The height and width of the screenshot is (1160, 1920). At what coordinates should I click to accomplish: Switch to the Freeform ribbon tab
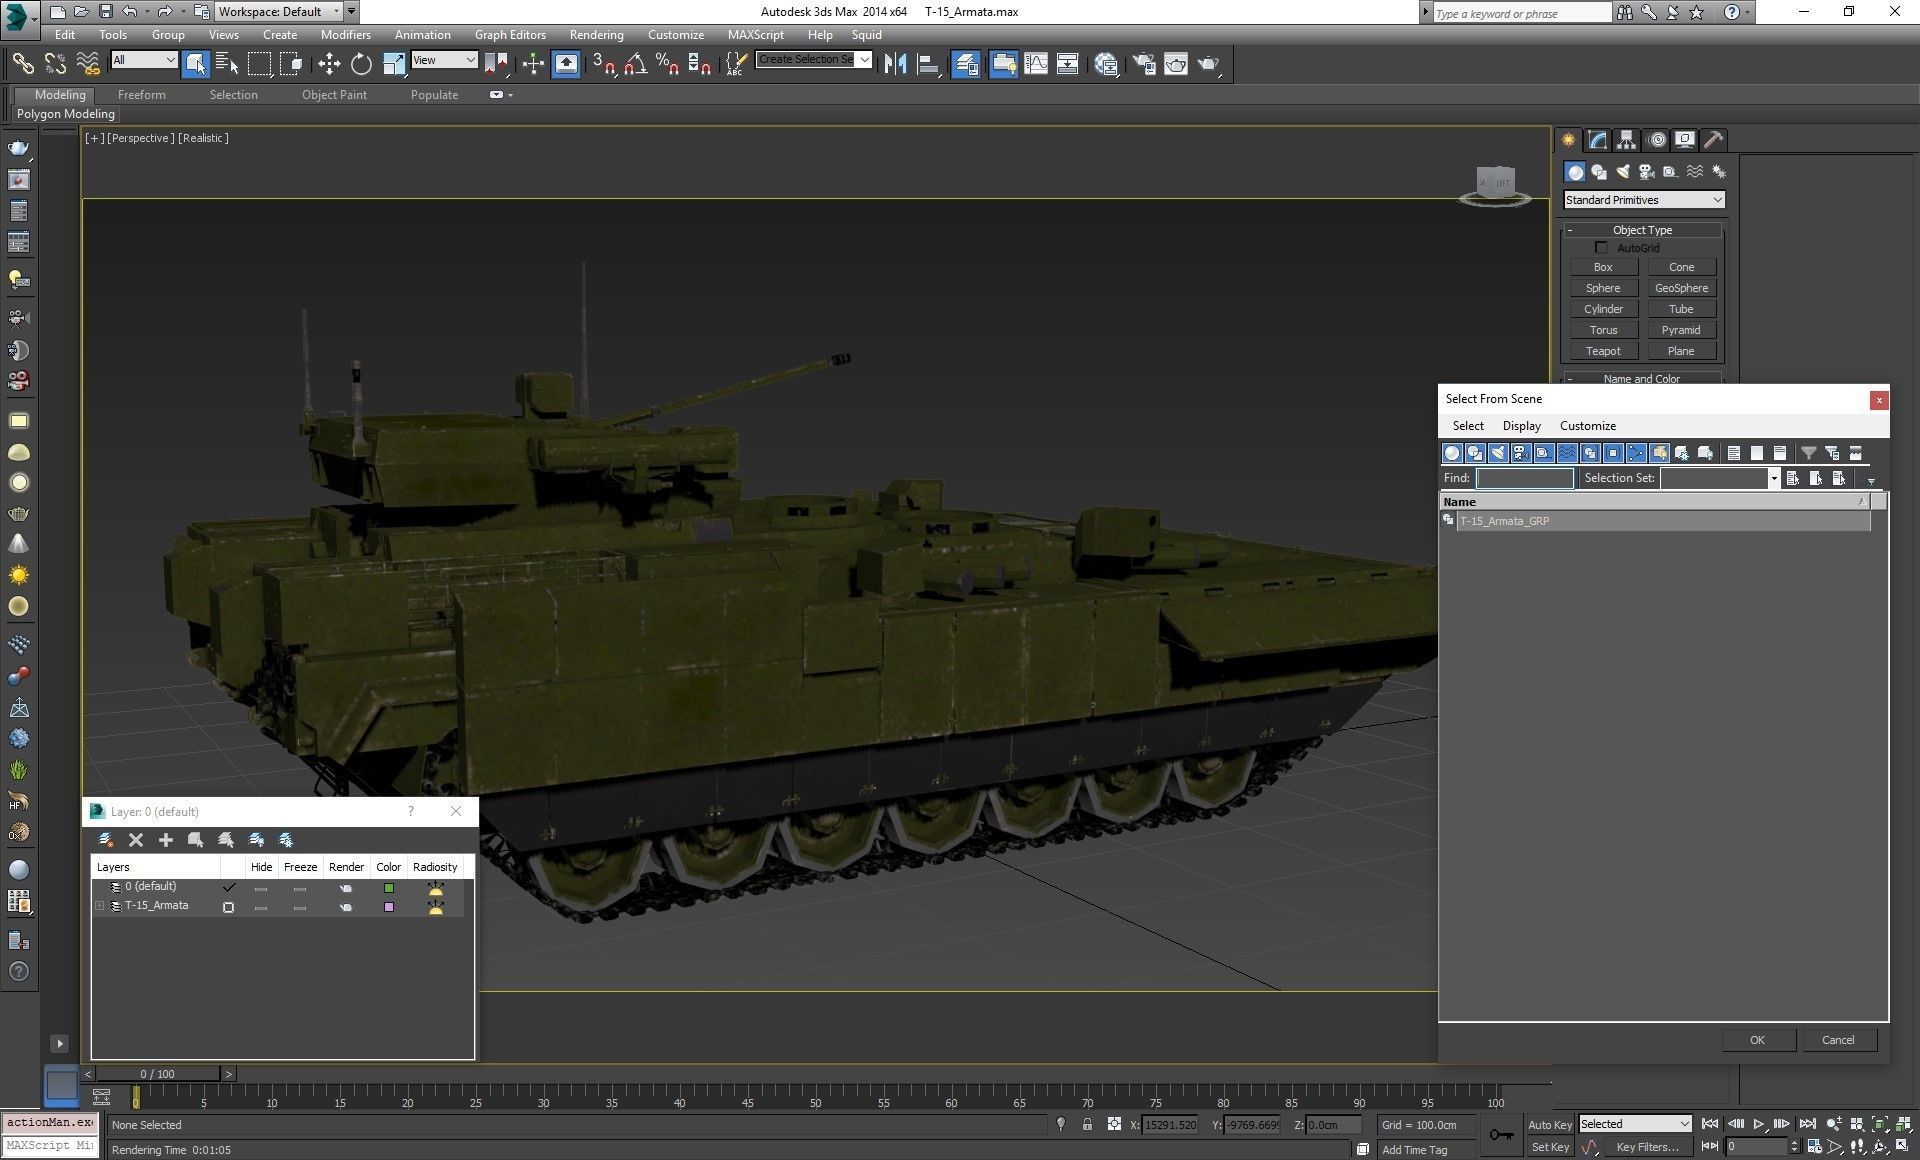tap(141, 95)
